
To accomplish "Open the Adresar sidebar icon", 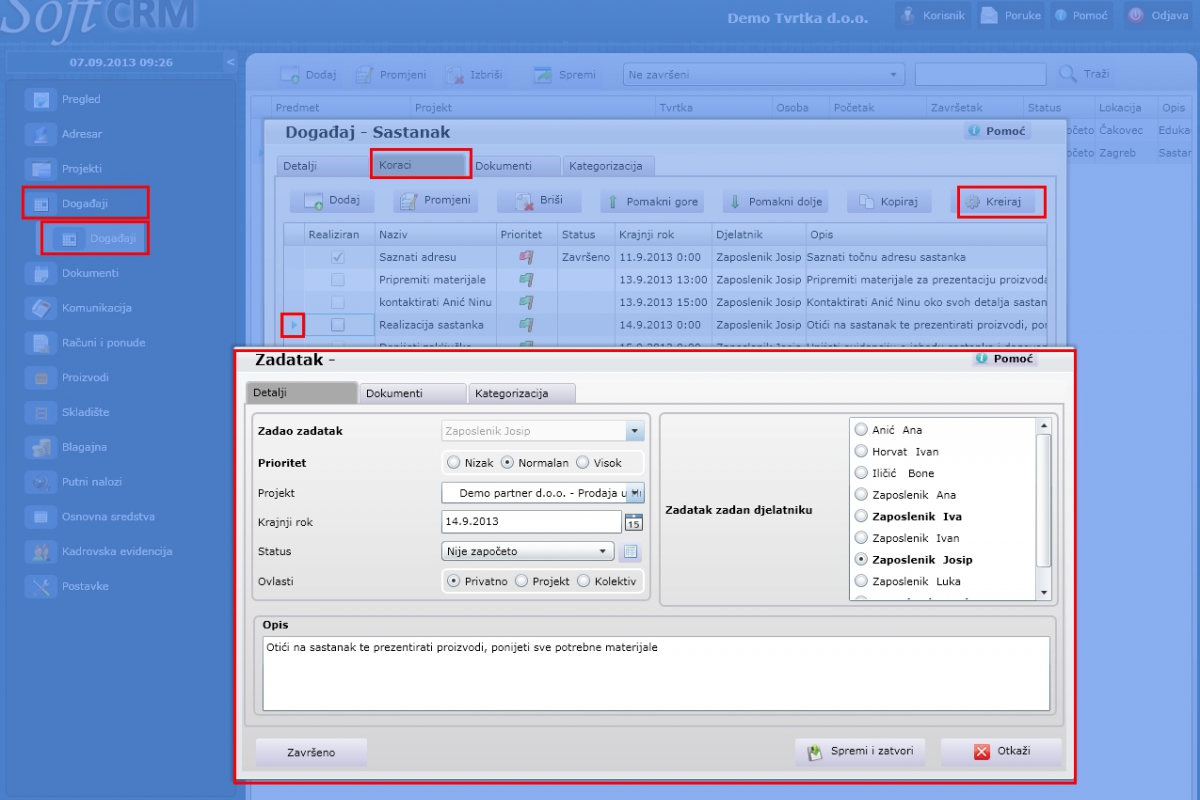I will (x=41, y=134).
